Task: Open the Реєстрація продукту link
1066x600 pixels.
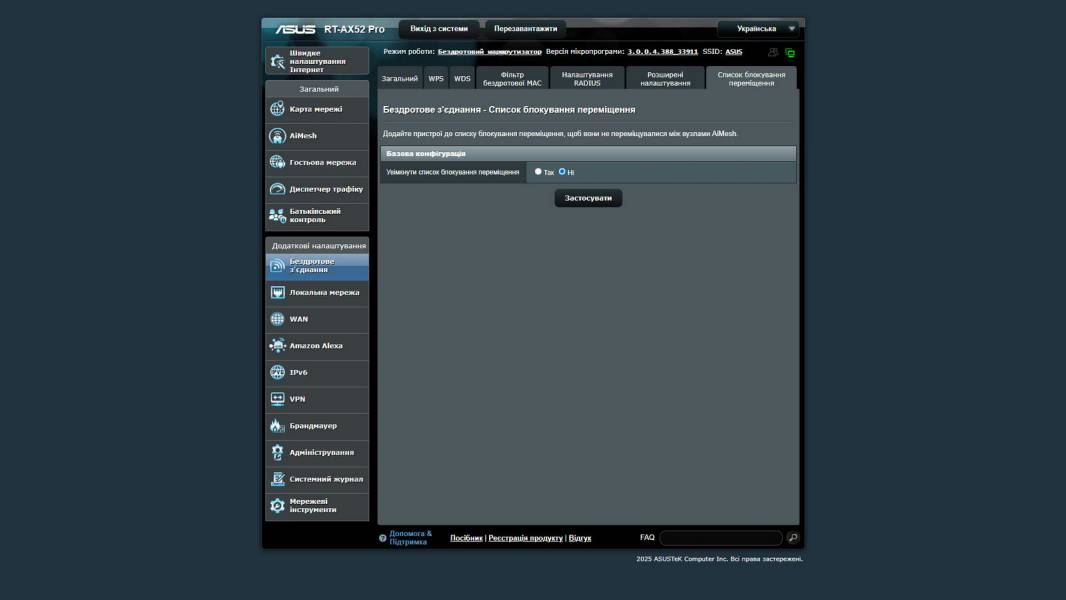Action: pos(525,538)
